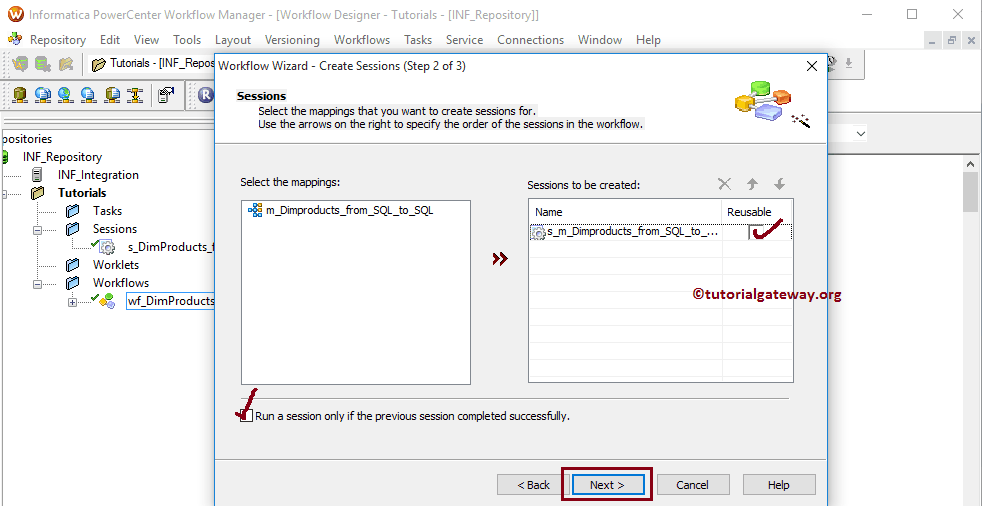
Task: Move session down with the down arrow
Action: (779, 184)
